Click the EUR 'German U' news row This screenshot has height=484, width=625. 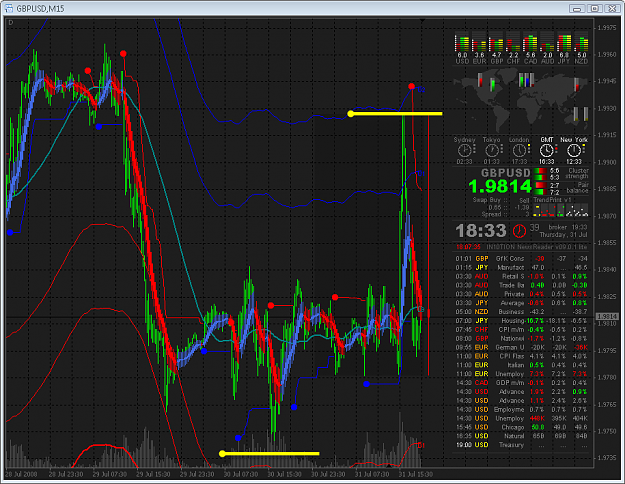point(521,347)
